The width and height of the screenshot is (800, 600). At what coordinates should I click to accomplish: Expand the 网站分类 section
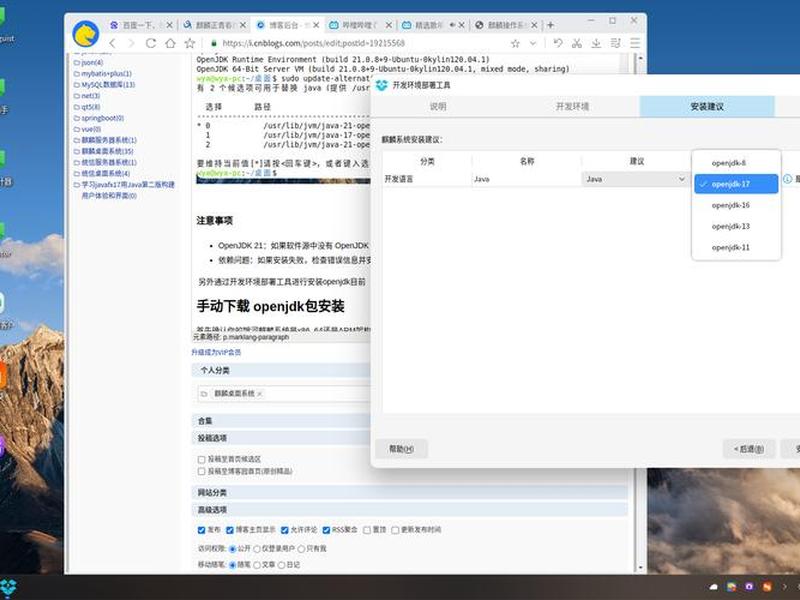tap(410, 492)
